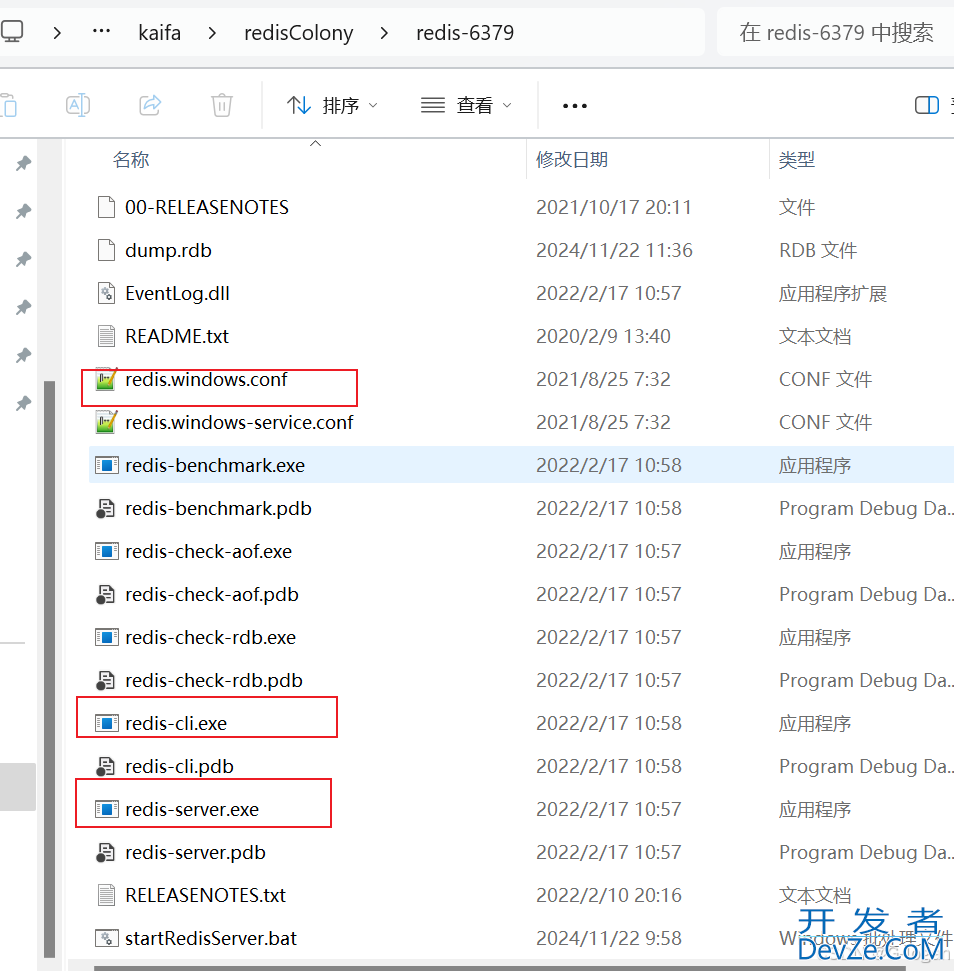Select the file name redis-cli.exe

176,723
